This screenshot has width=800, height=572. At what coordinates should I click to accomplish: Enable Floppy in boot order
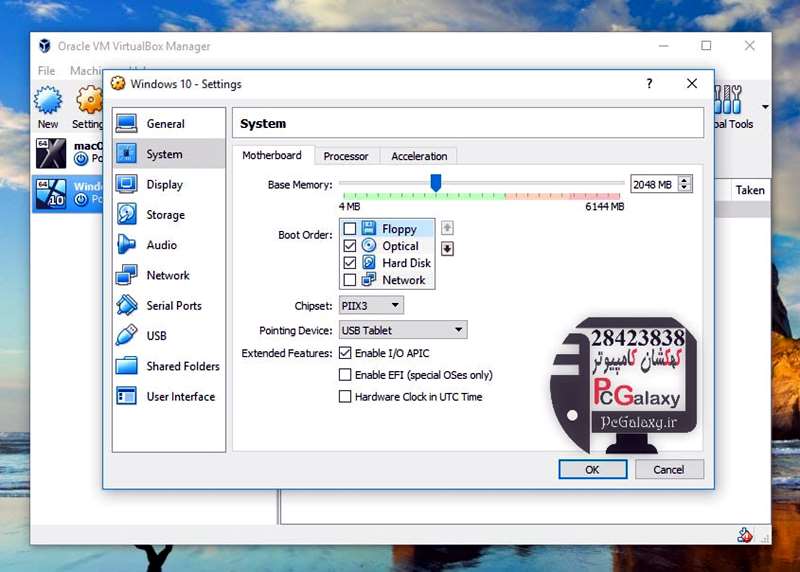click(x=350, y=229)
